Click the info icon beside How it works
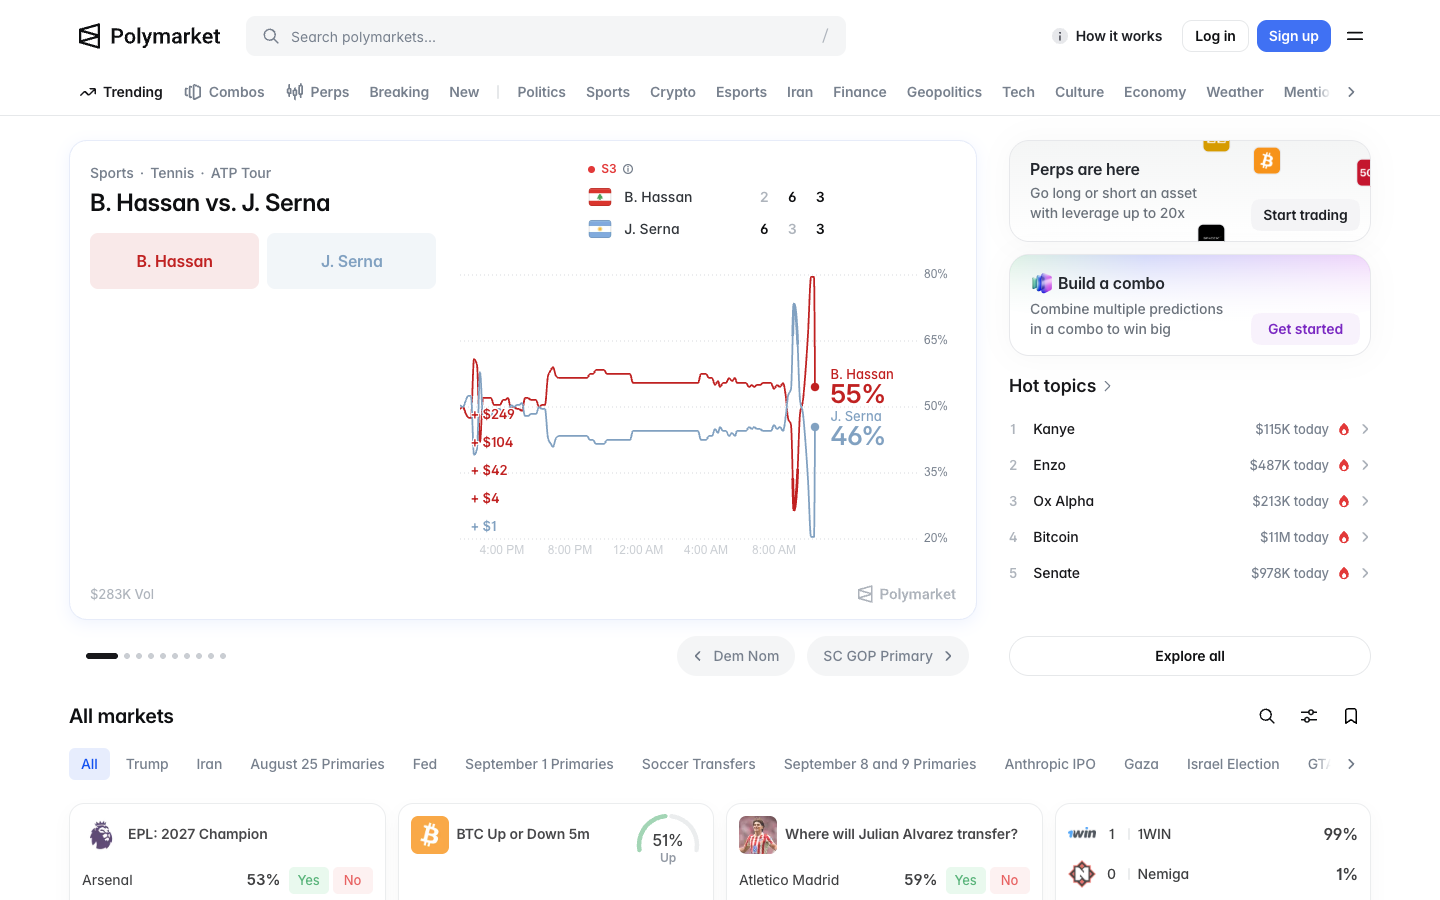 (x=1060, y=36)
